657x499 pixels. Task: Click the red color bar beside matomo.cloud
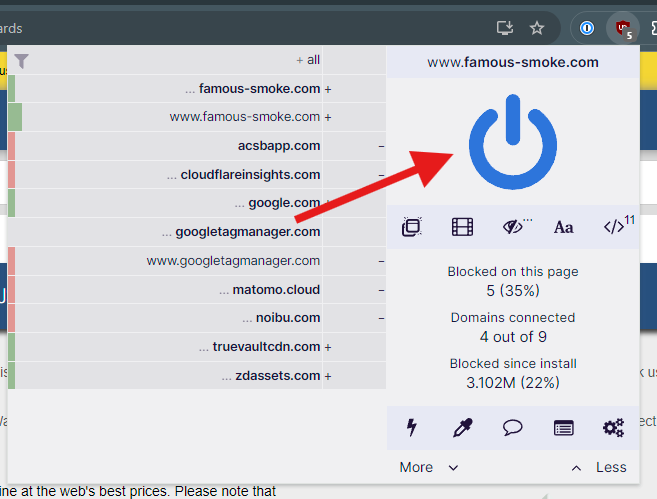(x=11, y=290)
